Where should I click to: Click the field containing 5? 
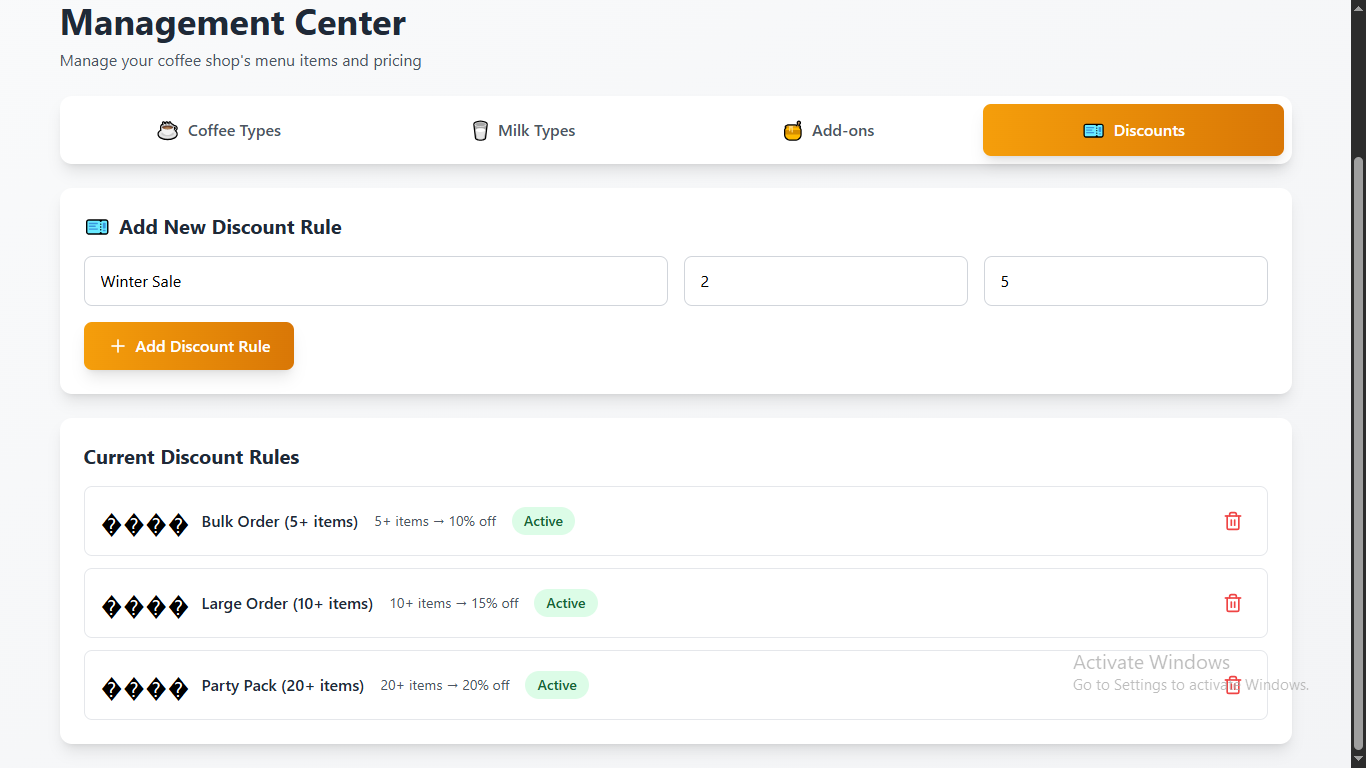point(1126,281)
